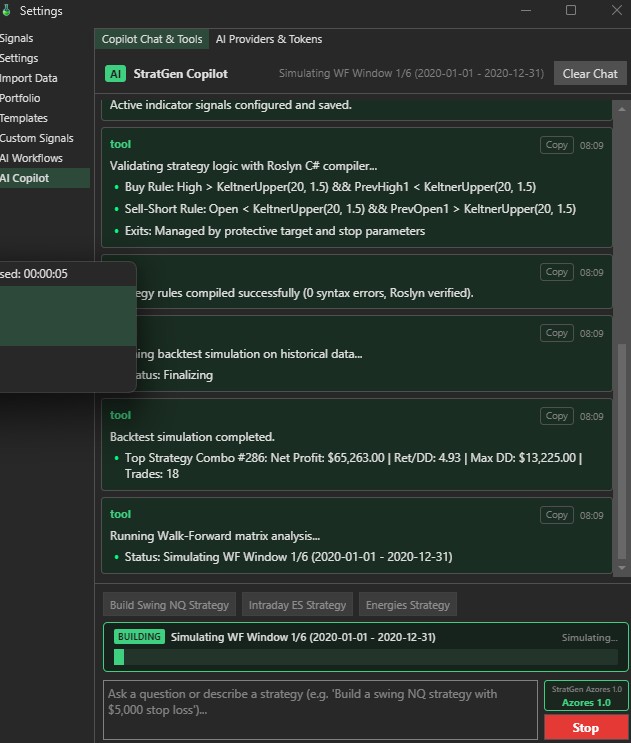Click the Sell-Short Rule bullet text

pos(350,209)
